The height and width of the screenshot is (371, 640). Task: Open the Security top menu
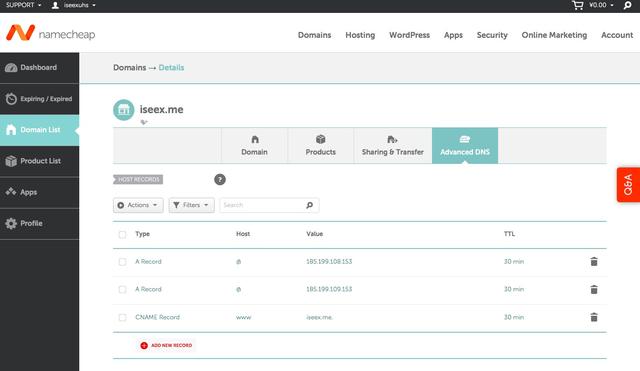492,35
